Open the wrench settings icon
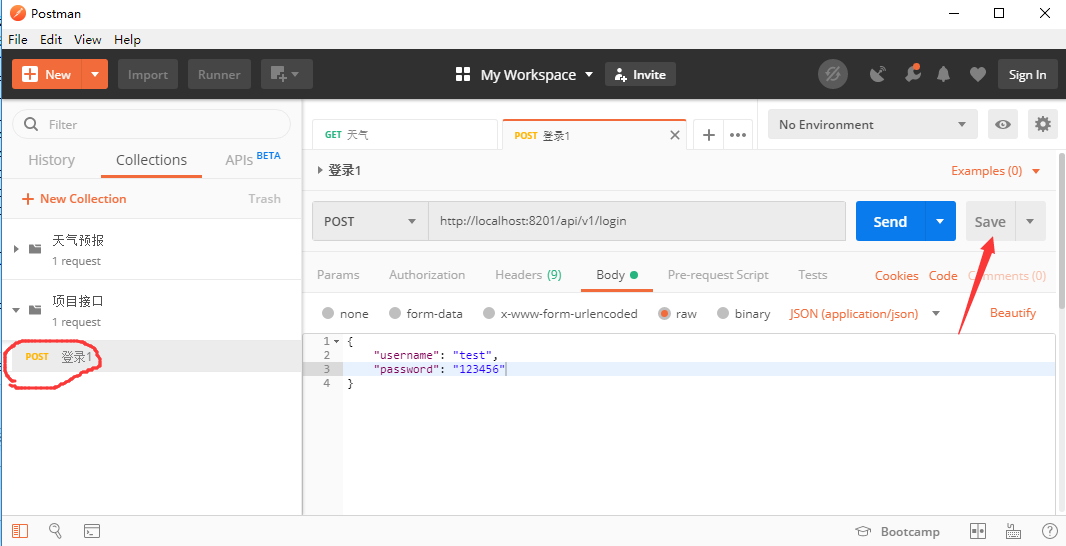Screen dimensions: 1066x546 pyautogui.click(x=912, y=73)
